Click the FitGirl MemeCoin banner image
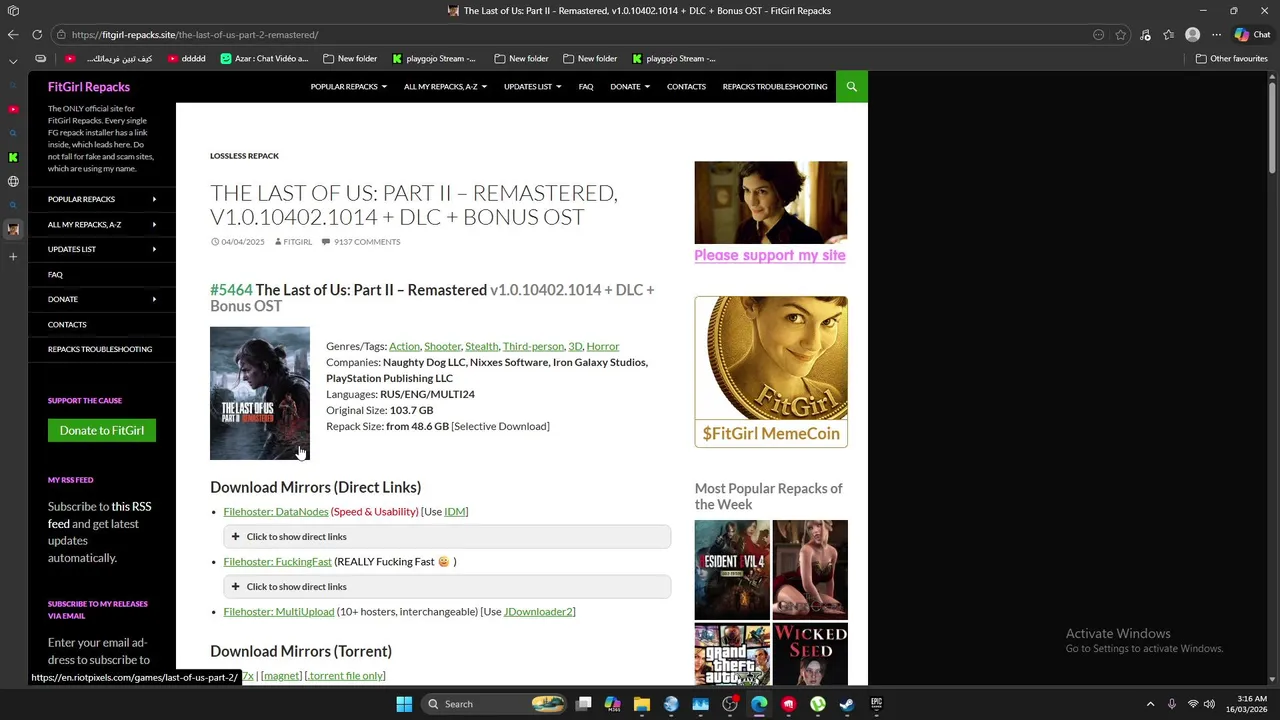 pyautogui.click(x=771, y=372)
